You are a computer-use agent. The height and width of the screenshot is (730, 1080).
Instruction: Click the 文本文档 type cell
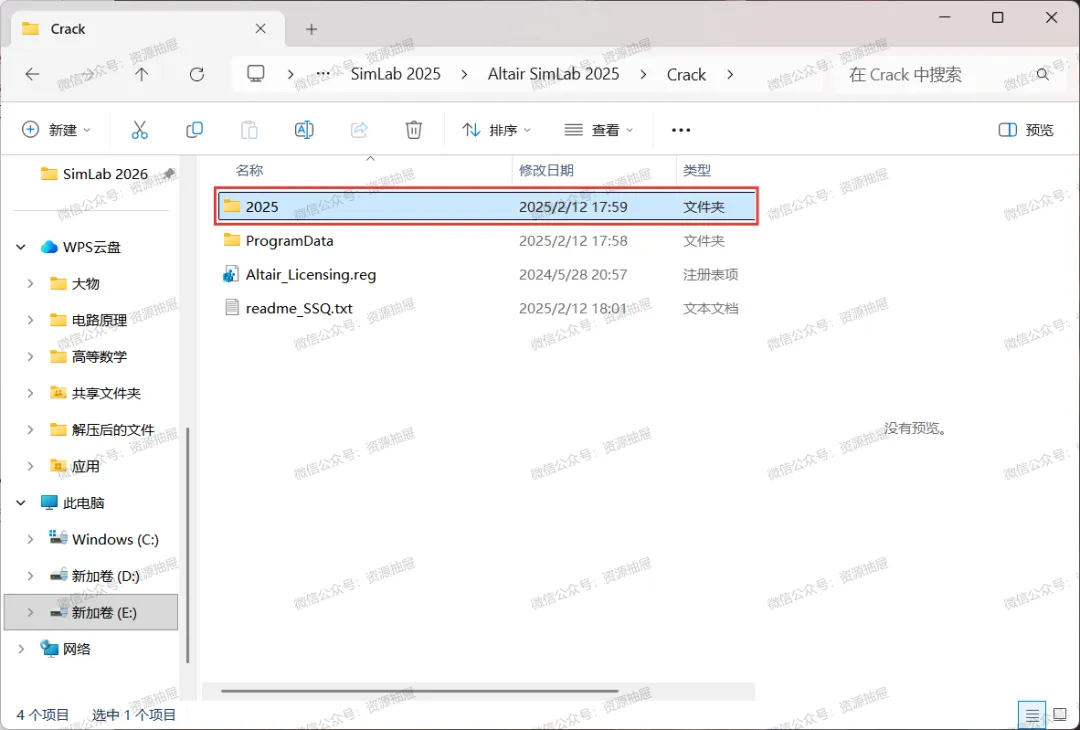pos(710,308)
